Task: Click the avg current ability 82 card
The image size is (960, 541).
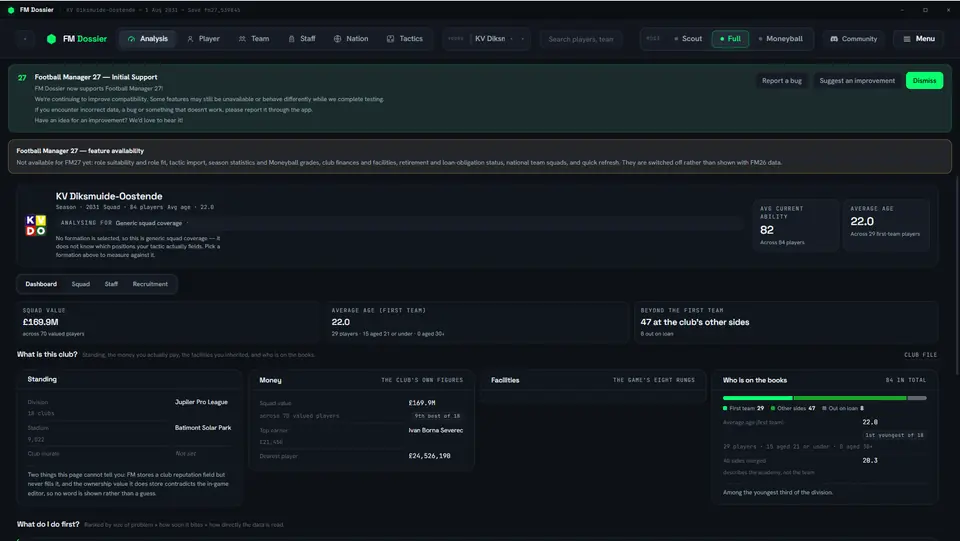Action: 795,225
